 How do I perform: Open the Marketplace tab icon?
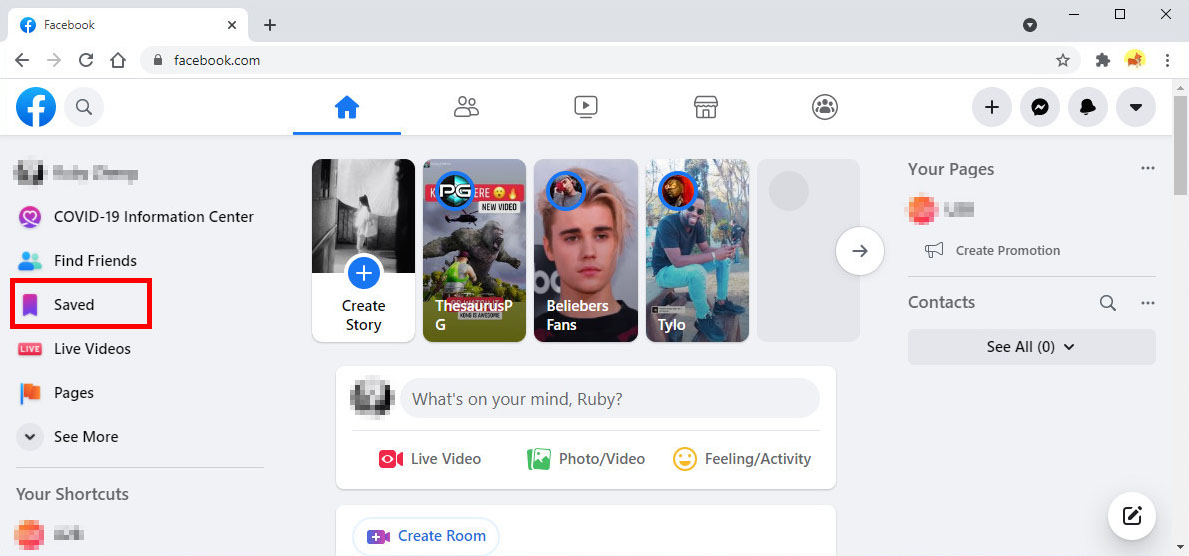coord(706,107)
